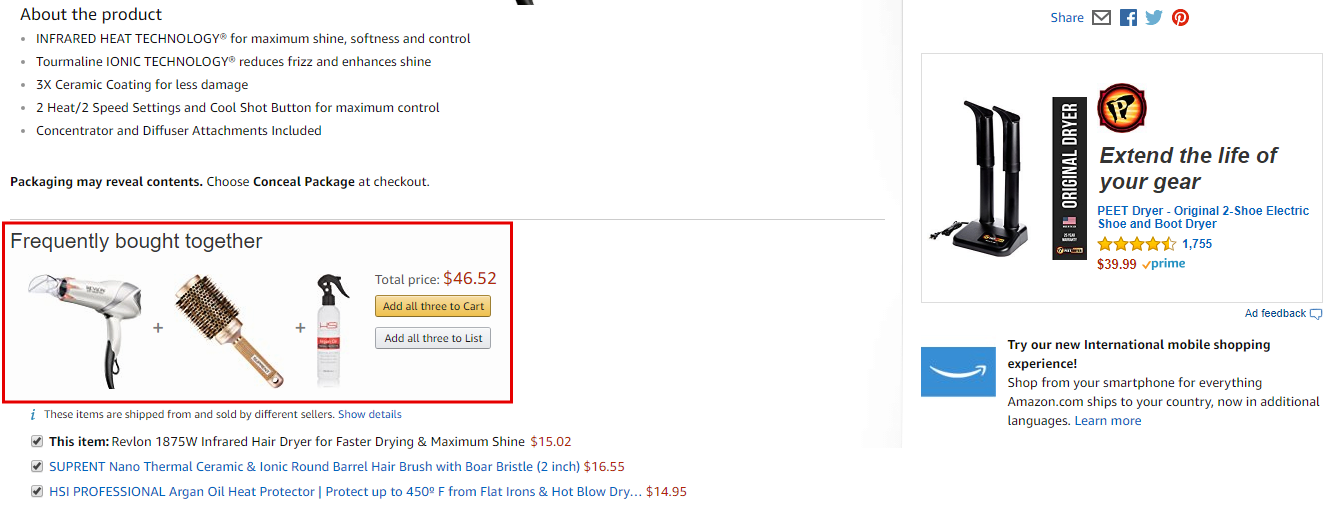Uncheck the Revlon Infrared Hair Dryer item
The image size is (1341, 508).
pyautogui.click(x=37, y=441)
